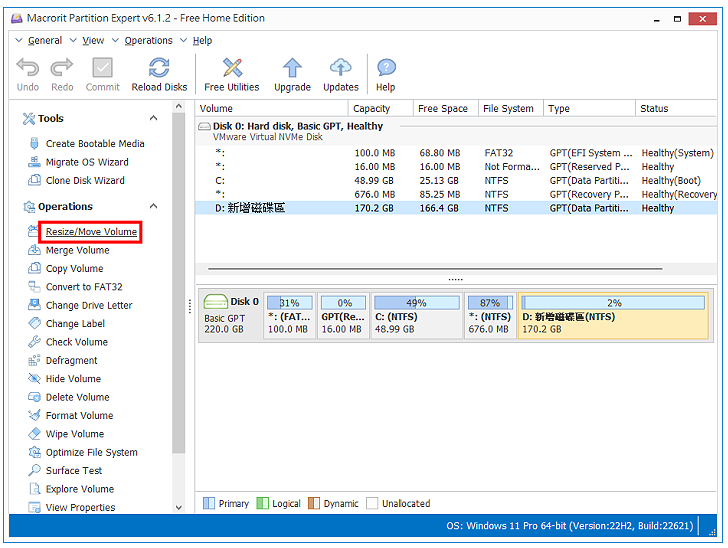The image size is (728, 548).
Task: Click the Undo toolbar icon
Action: (x=27, y=67)
